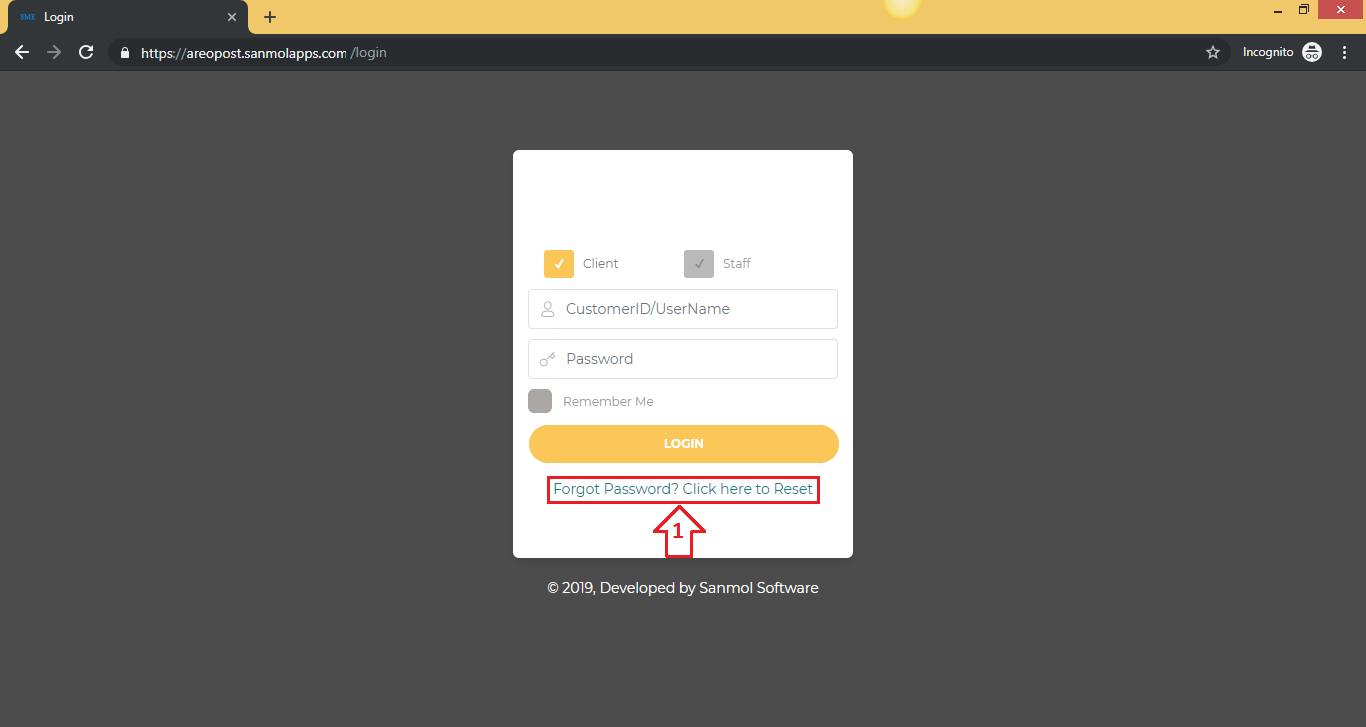Image resolution: width=1366 pixels, height=727 pixels.
Task: Go back using browser back arrow
Action: pyautogui.click(x=22, y=52)
